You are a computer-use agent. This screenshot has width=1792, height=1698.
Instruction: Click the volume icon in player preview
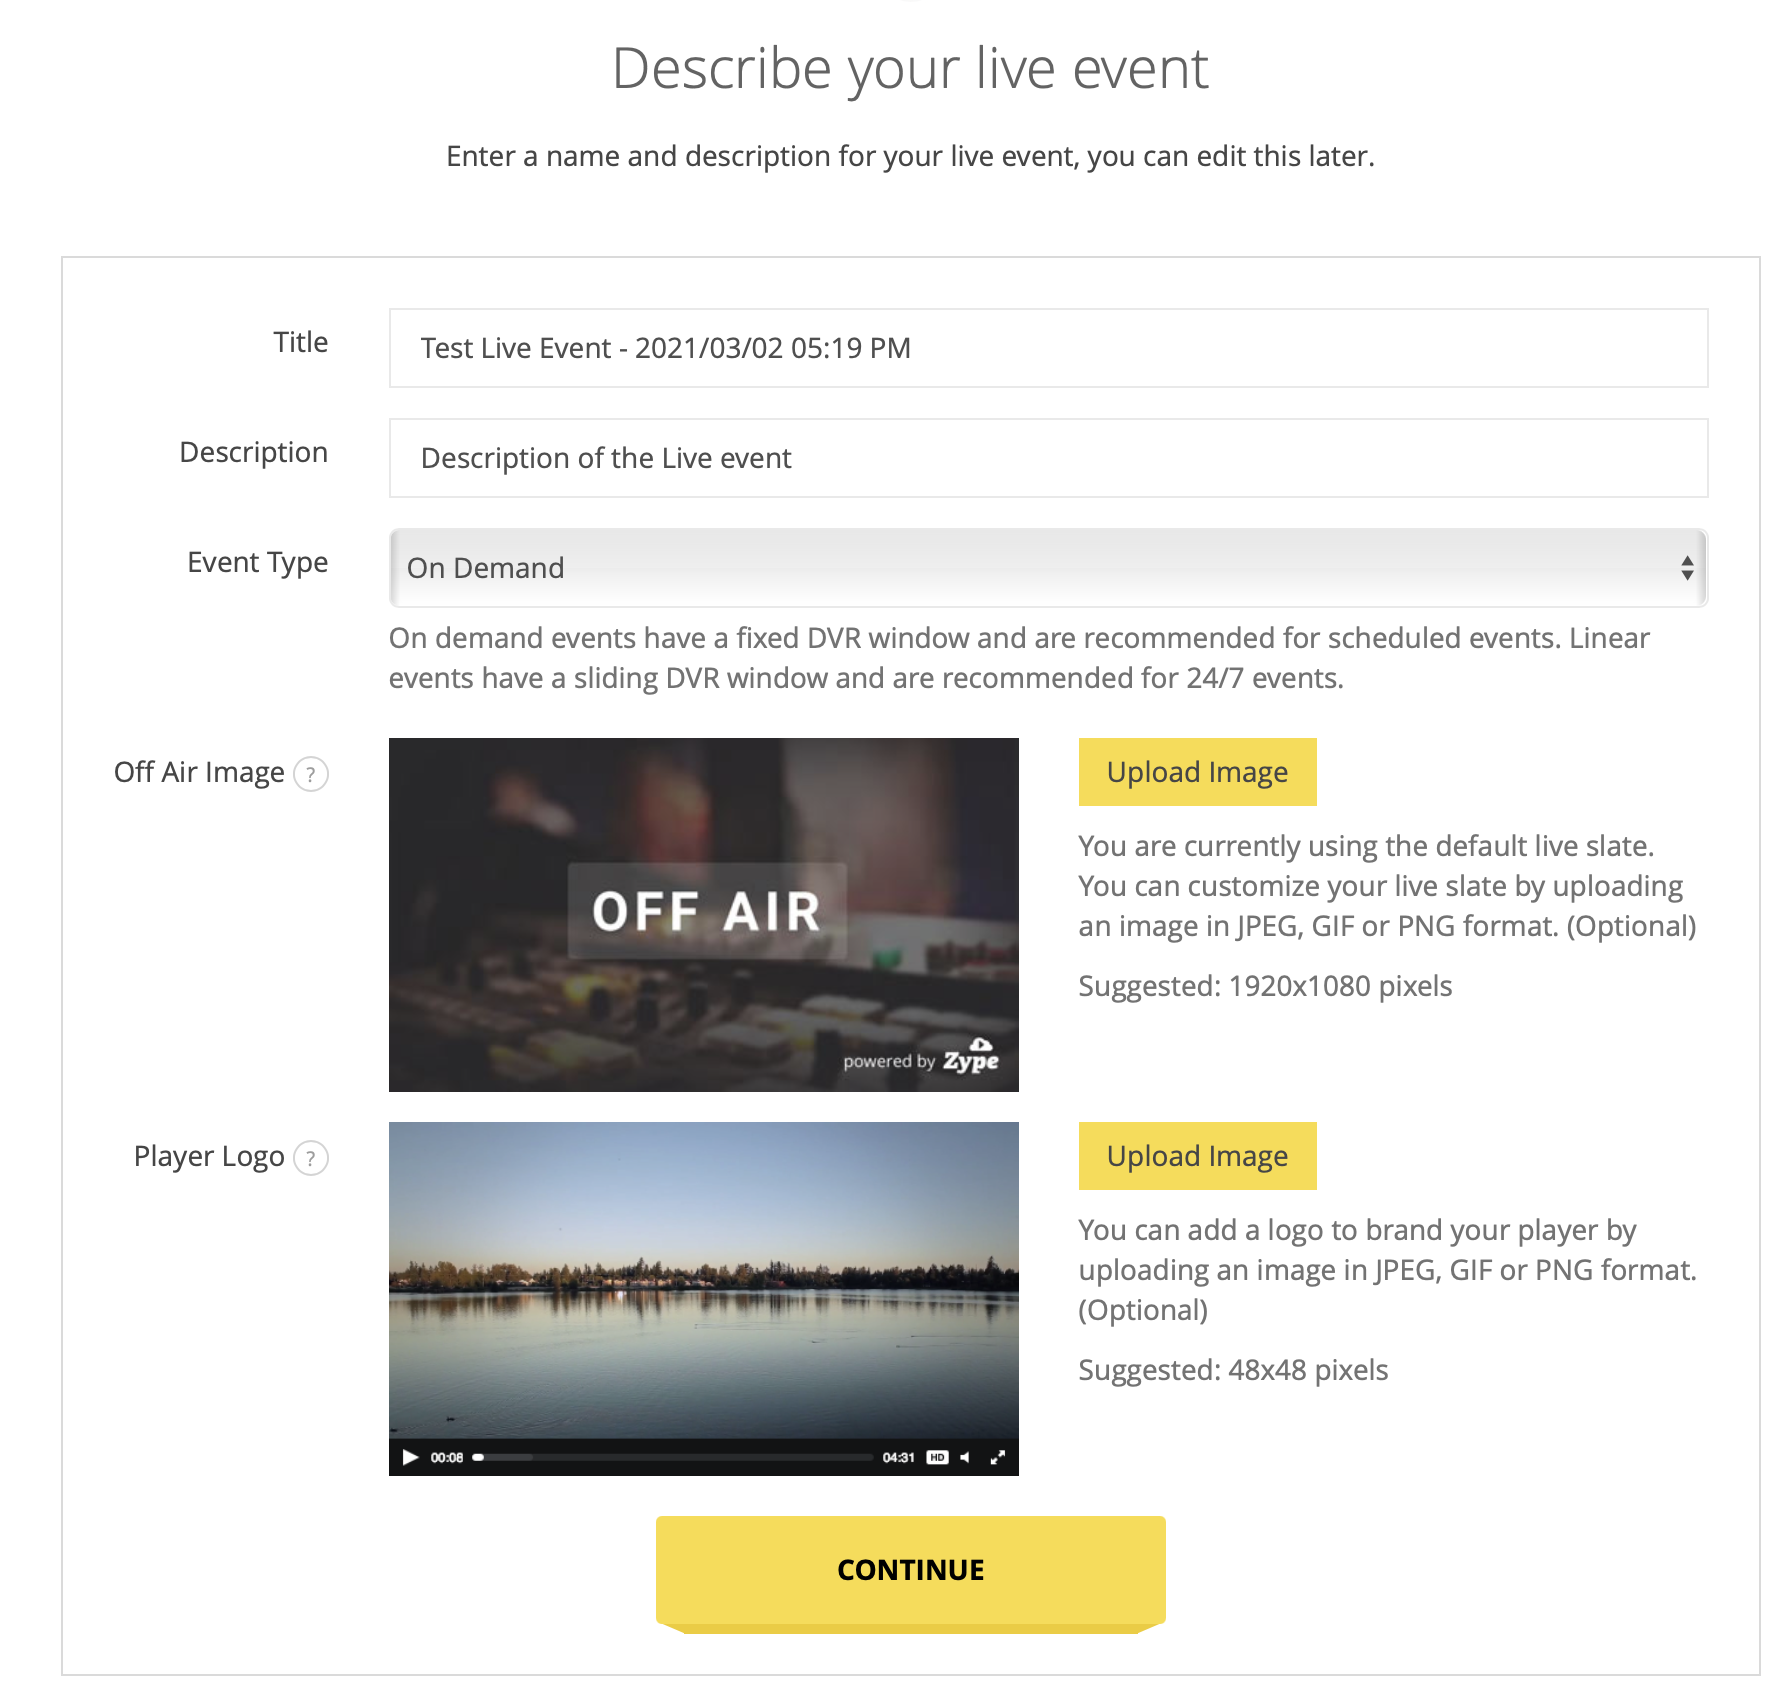tap(965, 1457)
